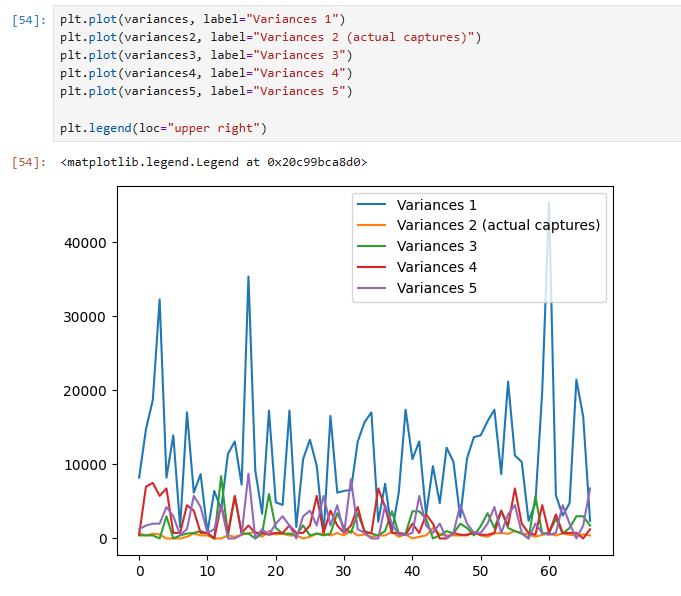Click the red legend line swatch
This screenshot has height=596, width=681.
coord(371,267)
